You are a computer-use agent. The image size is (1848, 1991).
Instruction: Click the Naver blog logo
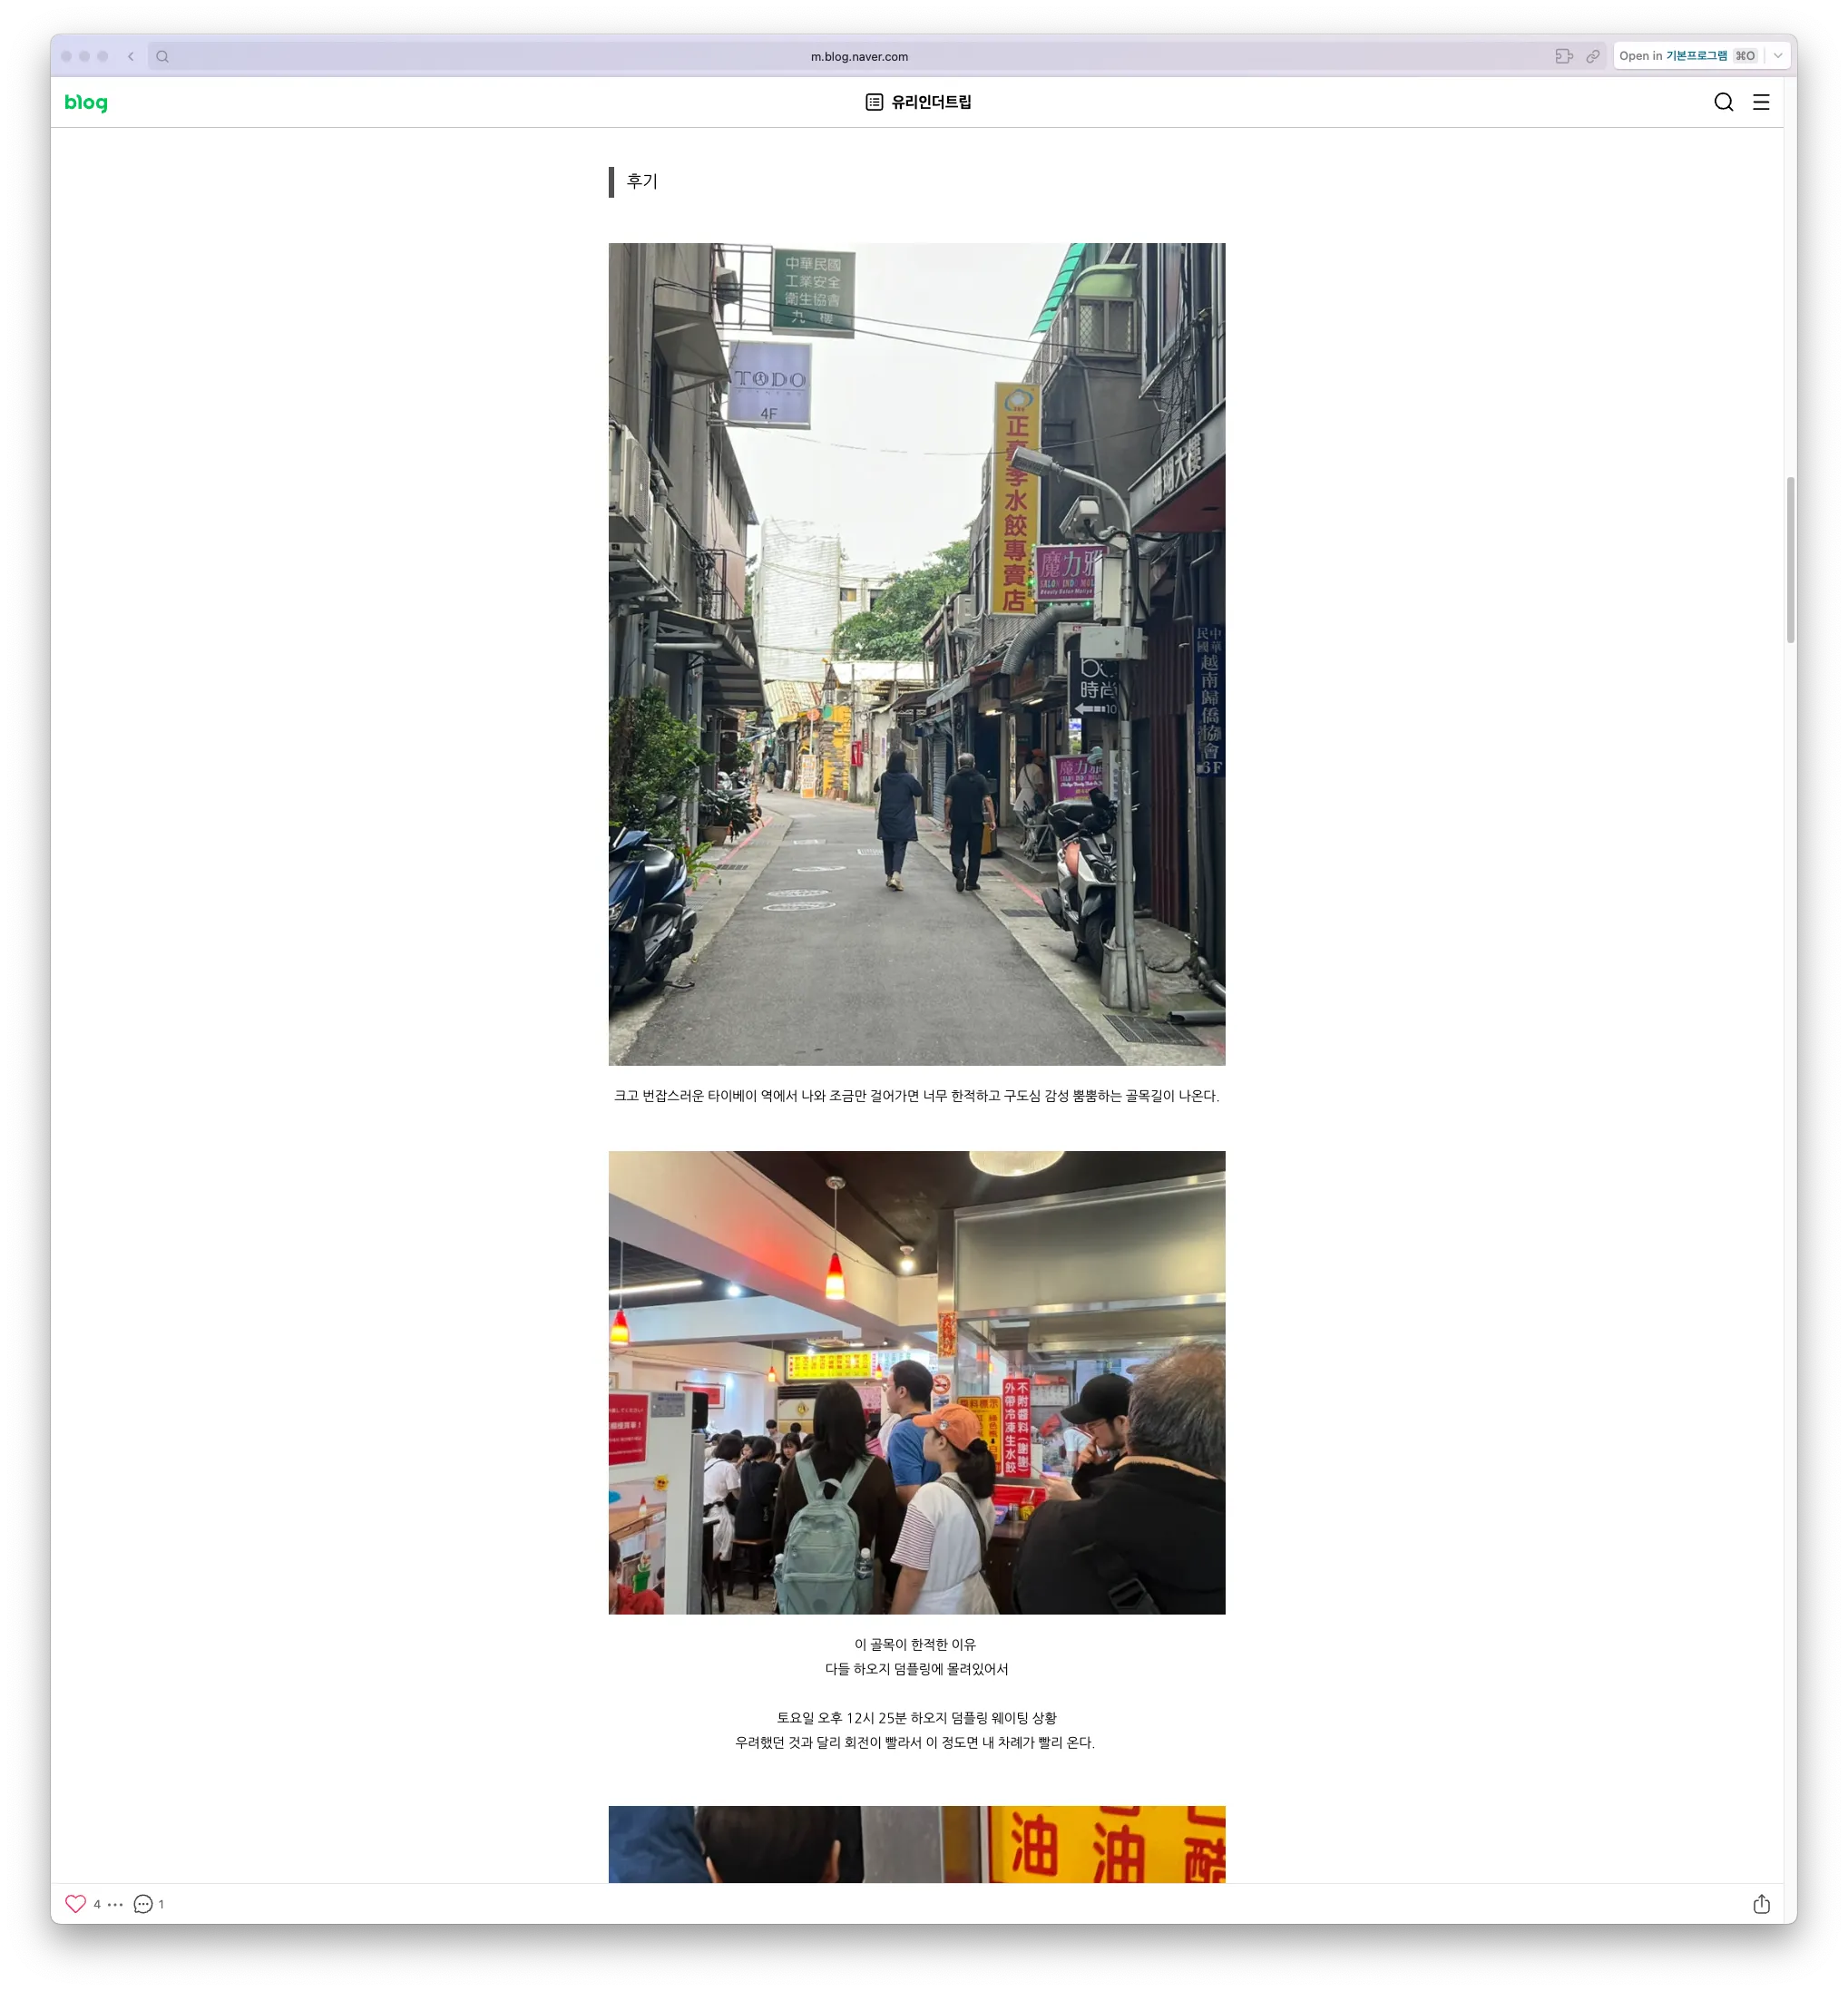click(x=86, y=102)
